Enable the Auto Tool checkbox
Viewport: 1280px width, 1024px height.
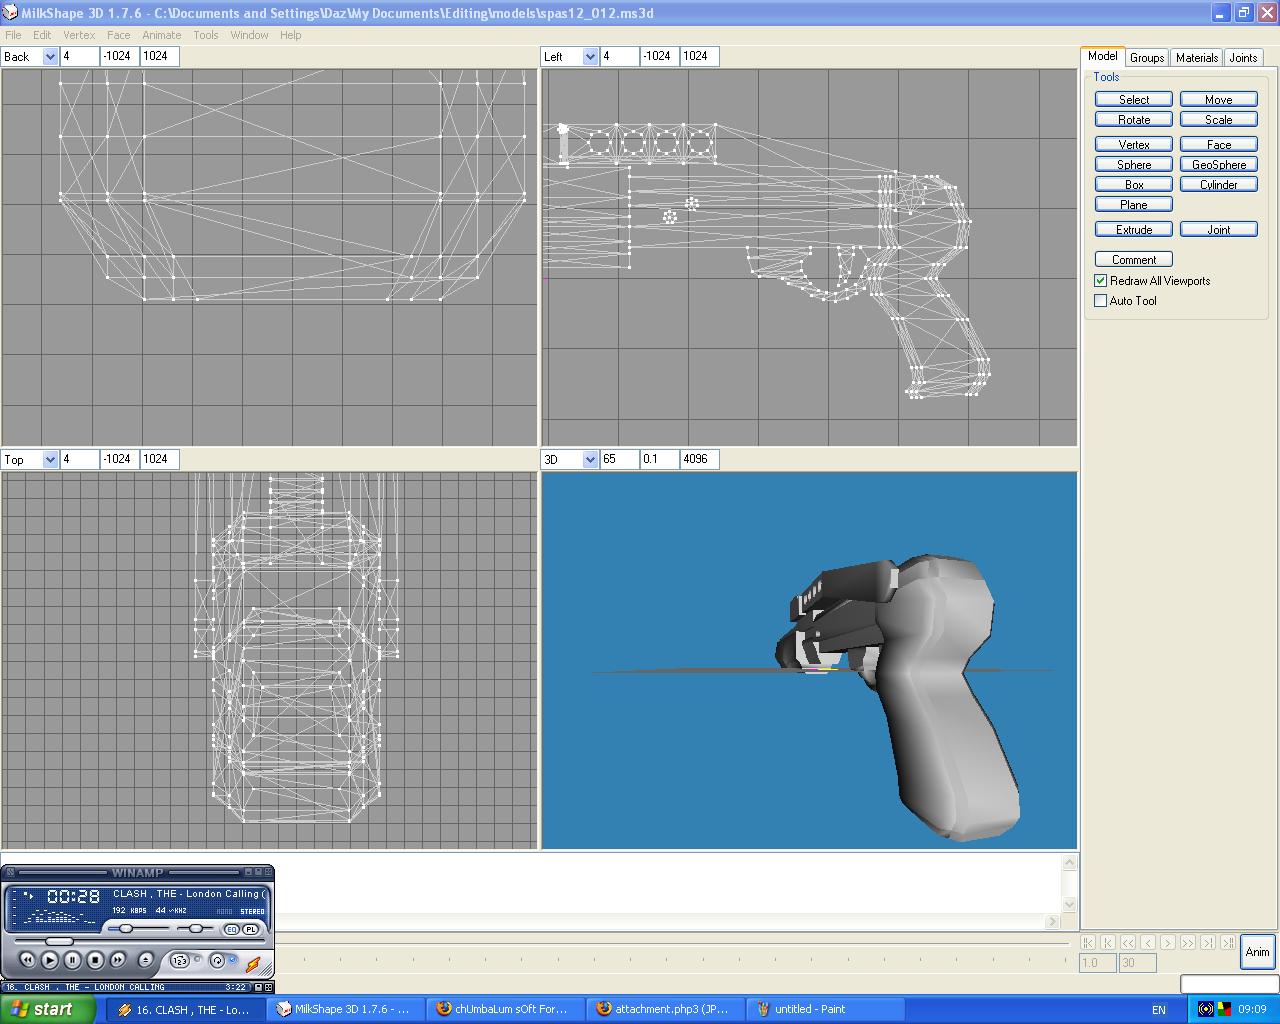coord(1101,301)
